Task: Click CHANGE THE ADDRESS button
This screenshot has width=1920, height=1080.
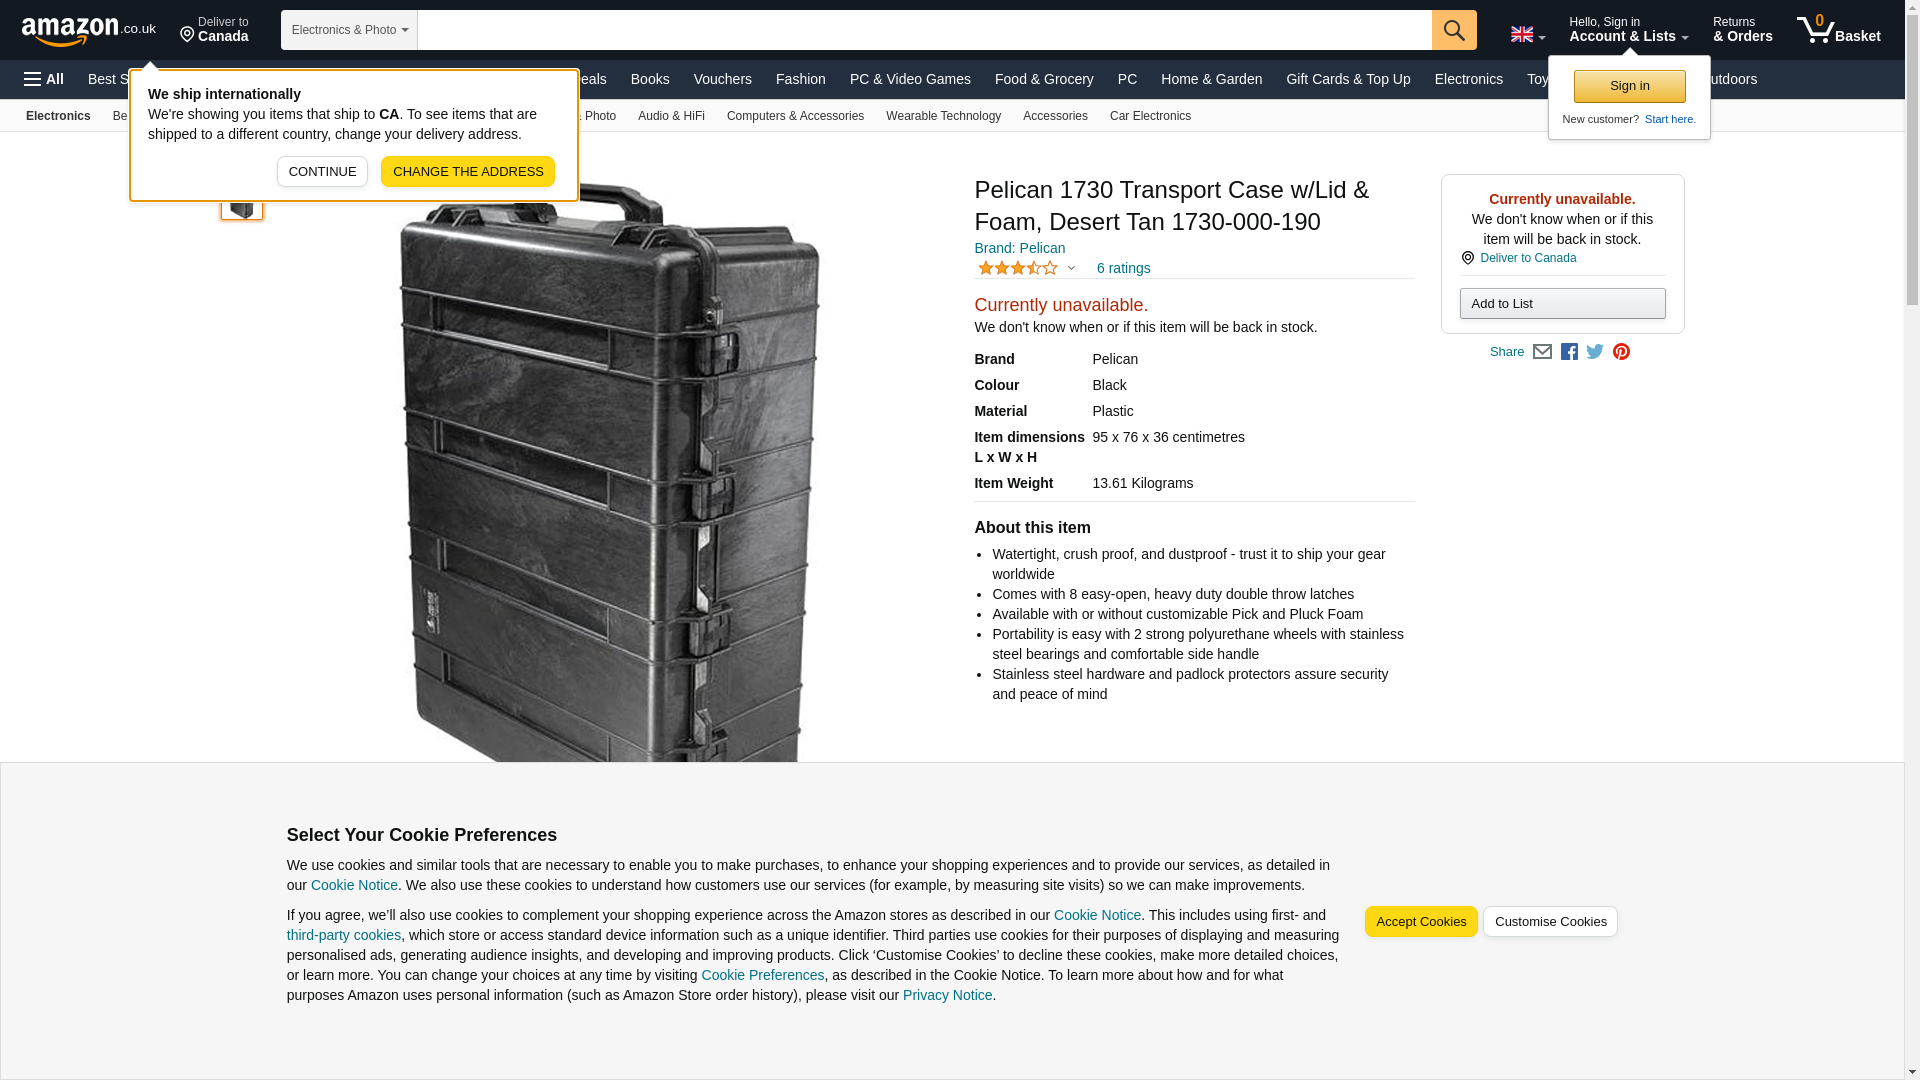Action: [468, 172]
